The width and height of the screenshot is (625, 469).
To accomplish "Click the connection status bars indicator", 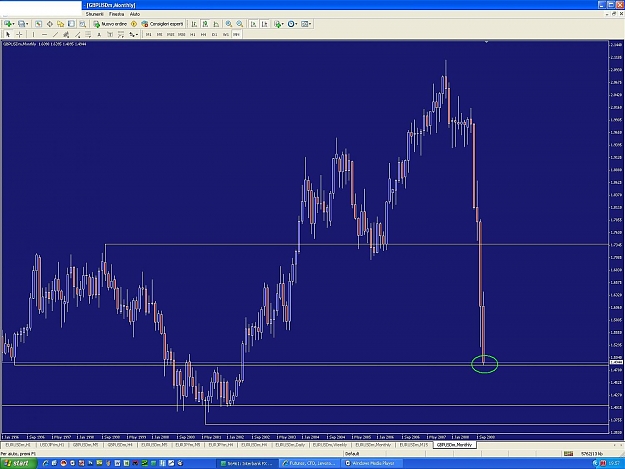I will (x=568, y=453).
